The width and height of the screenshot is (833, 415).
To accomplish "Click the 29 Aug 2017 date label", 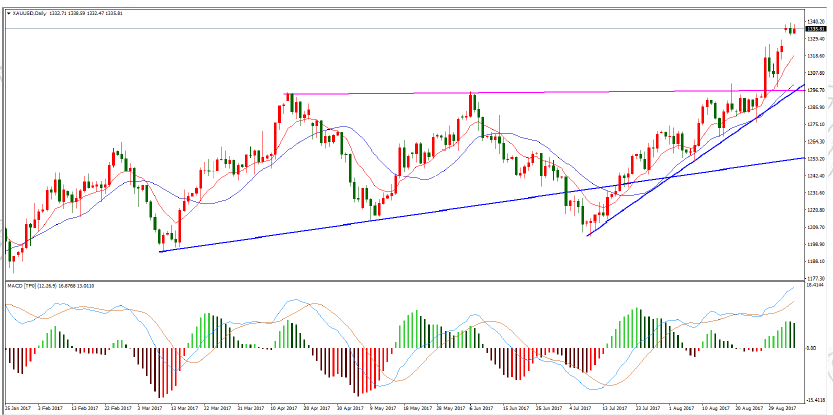I will coord(781,409).
